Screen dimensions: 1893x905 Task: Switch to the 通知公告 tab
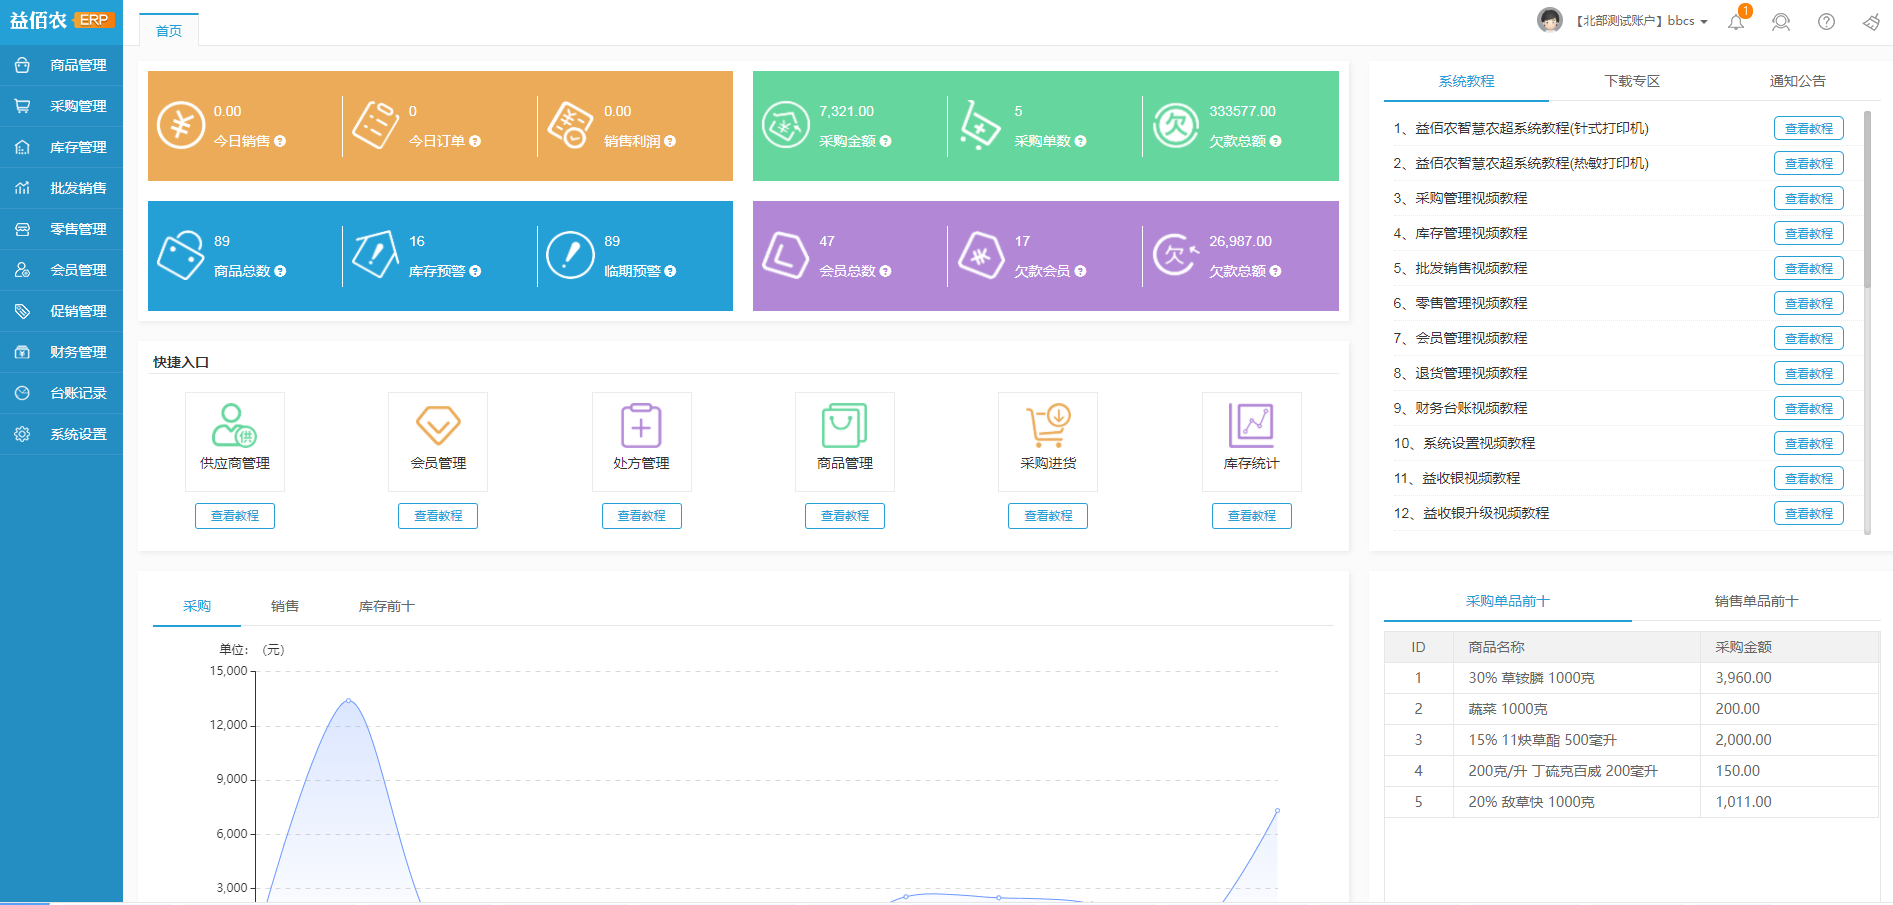(1797, 81)
